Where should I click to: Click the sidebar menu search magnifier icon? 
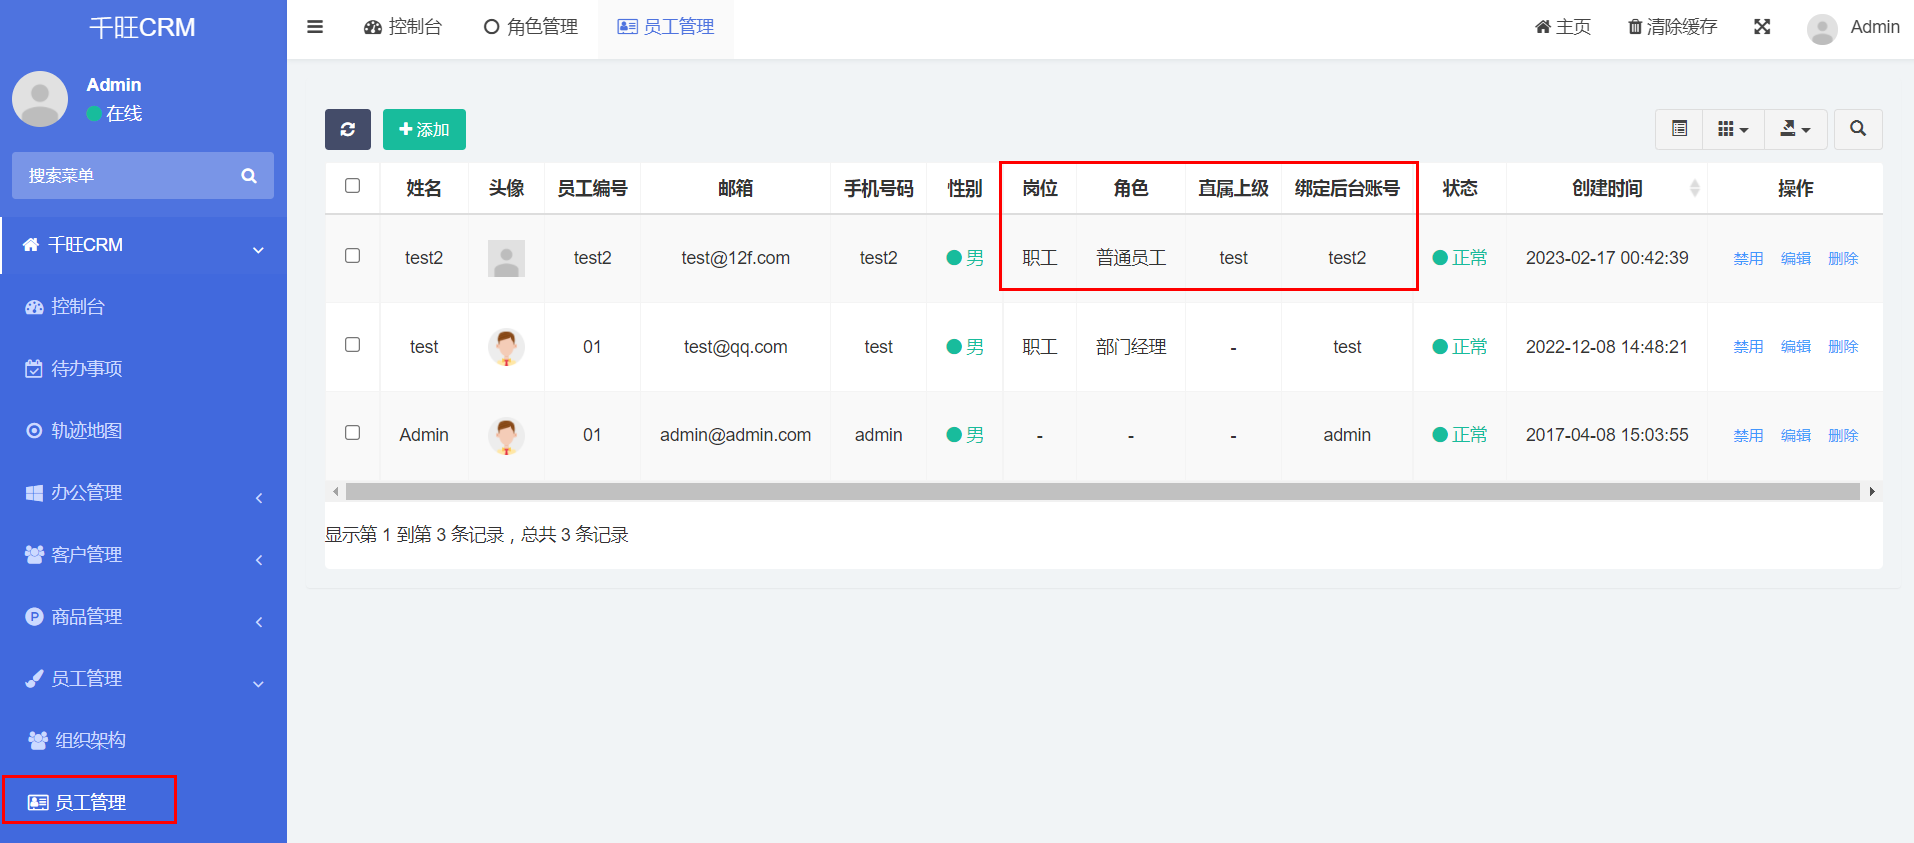(x=249, y=176)
